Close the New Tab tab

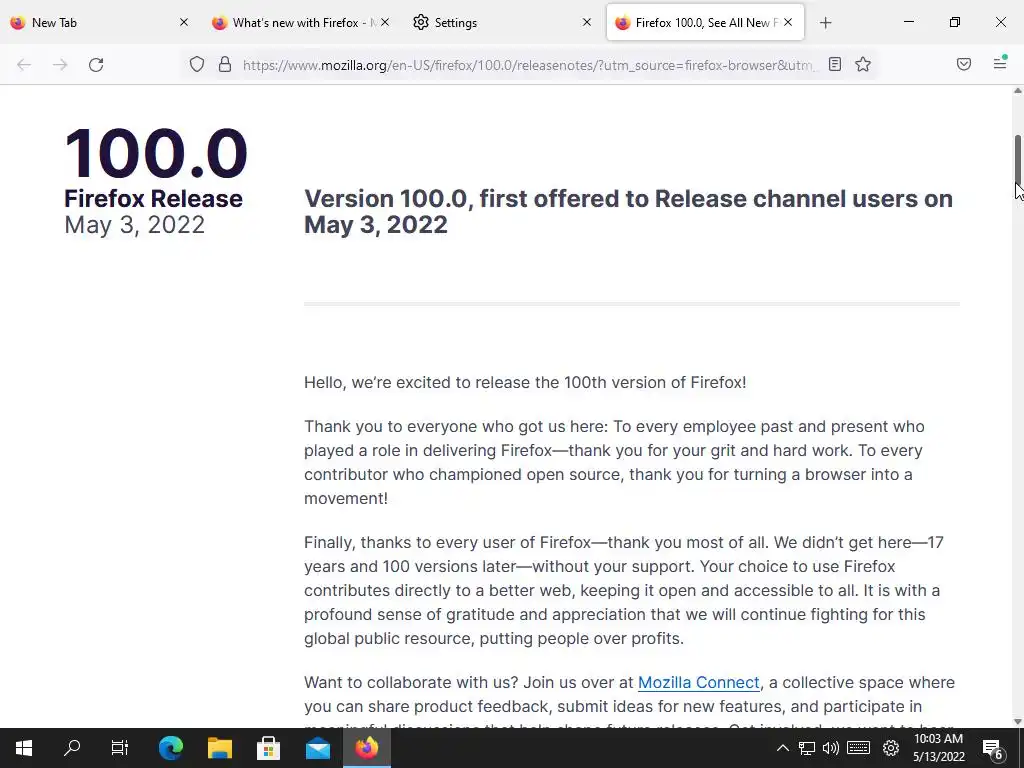[x=184, y=22]
